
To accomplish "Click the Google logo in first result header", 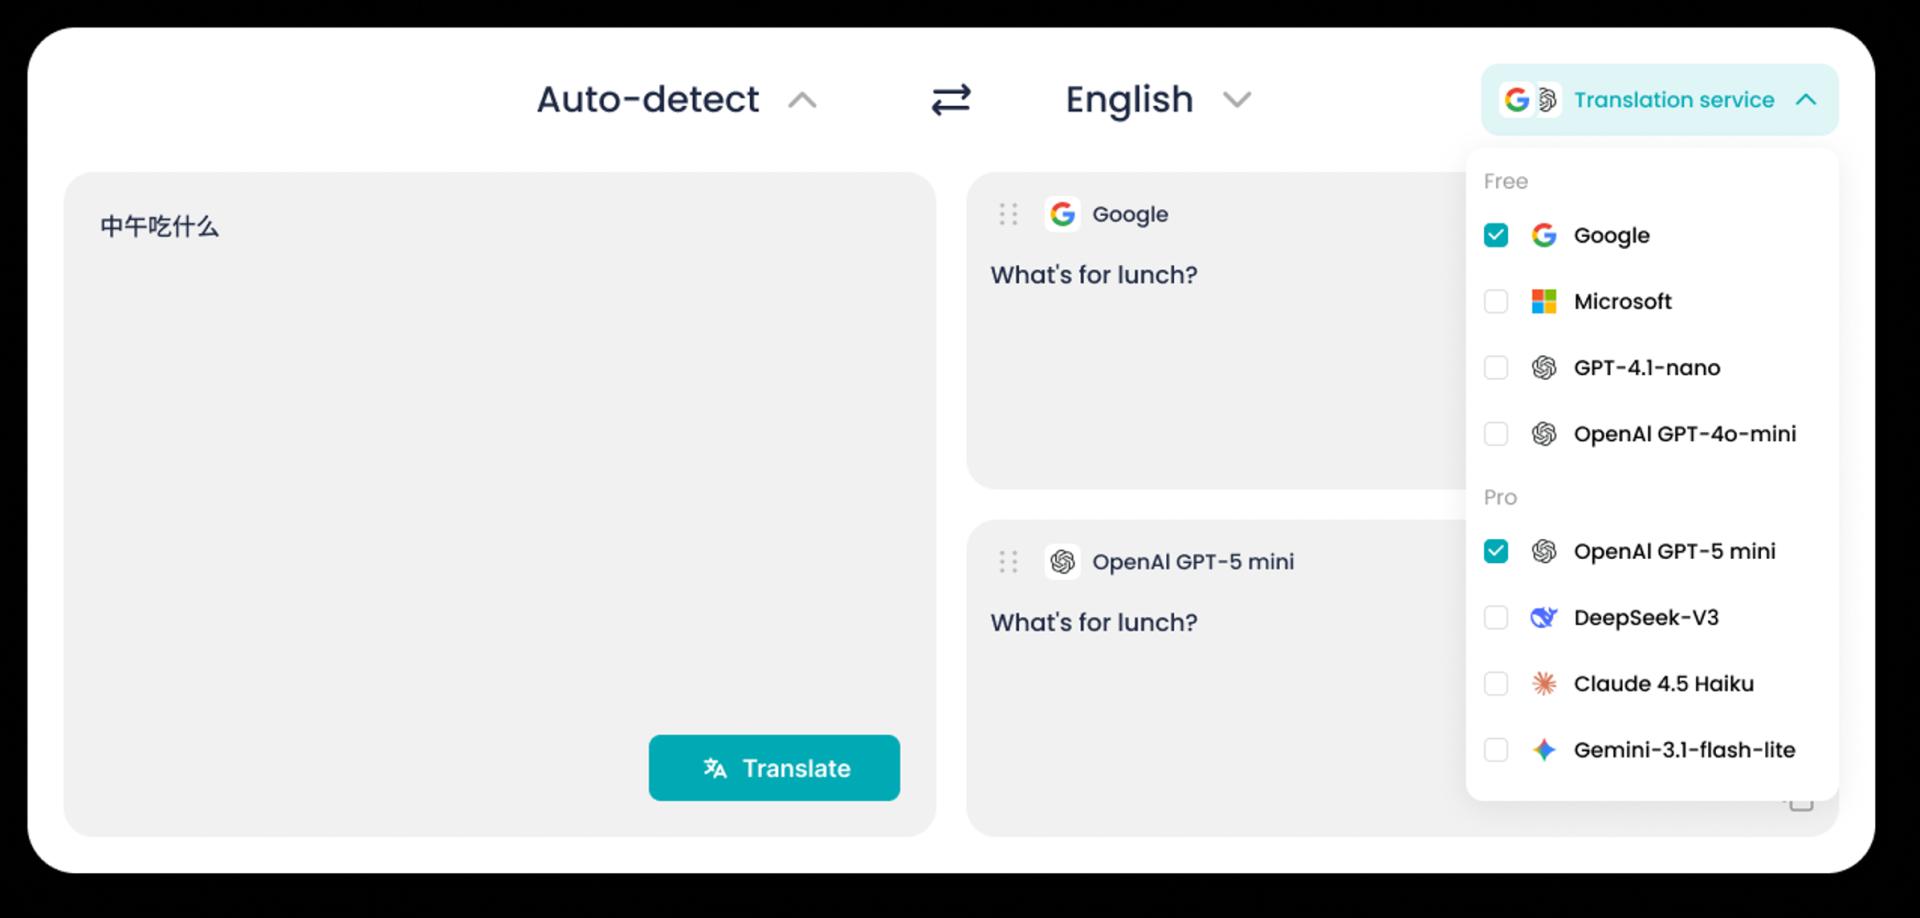I will (1062, 214).
